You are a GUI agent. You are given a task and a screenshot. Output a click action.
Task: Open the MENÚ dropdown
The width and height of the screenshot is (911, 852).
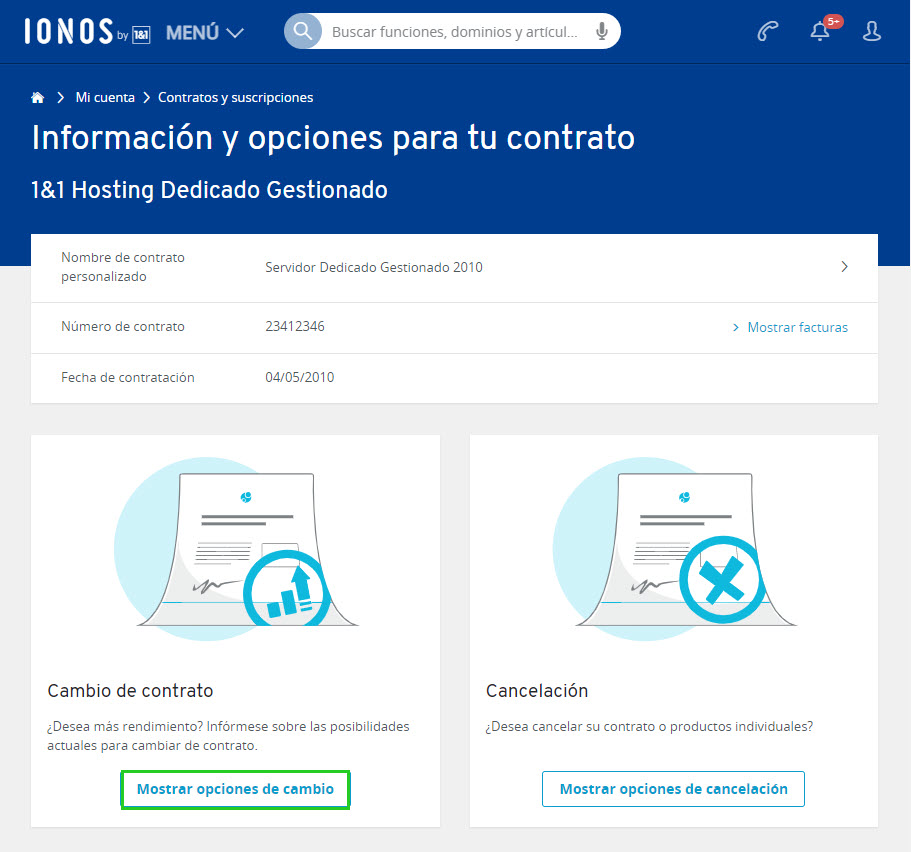tap(205, 33)
